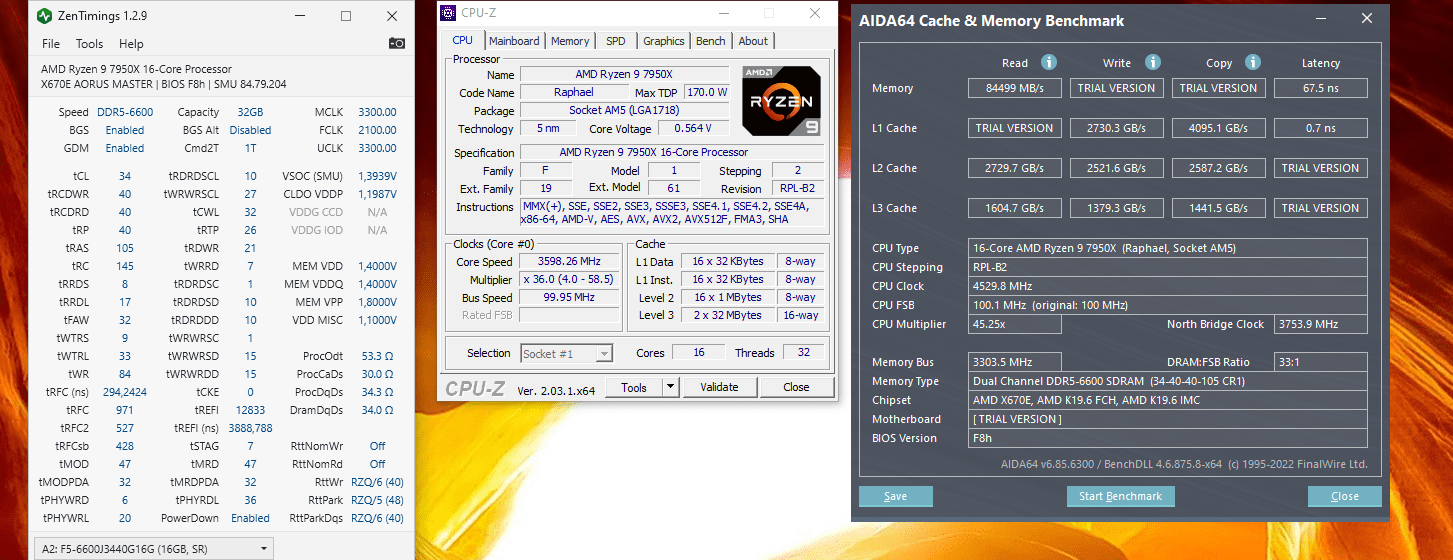The height and width of the screenshot is (560, 1453).
Task: Click the BIOS Version F8h field
Action: [x=1167, y=438]
